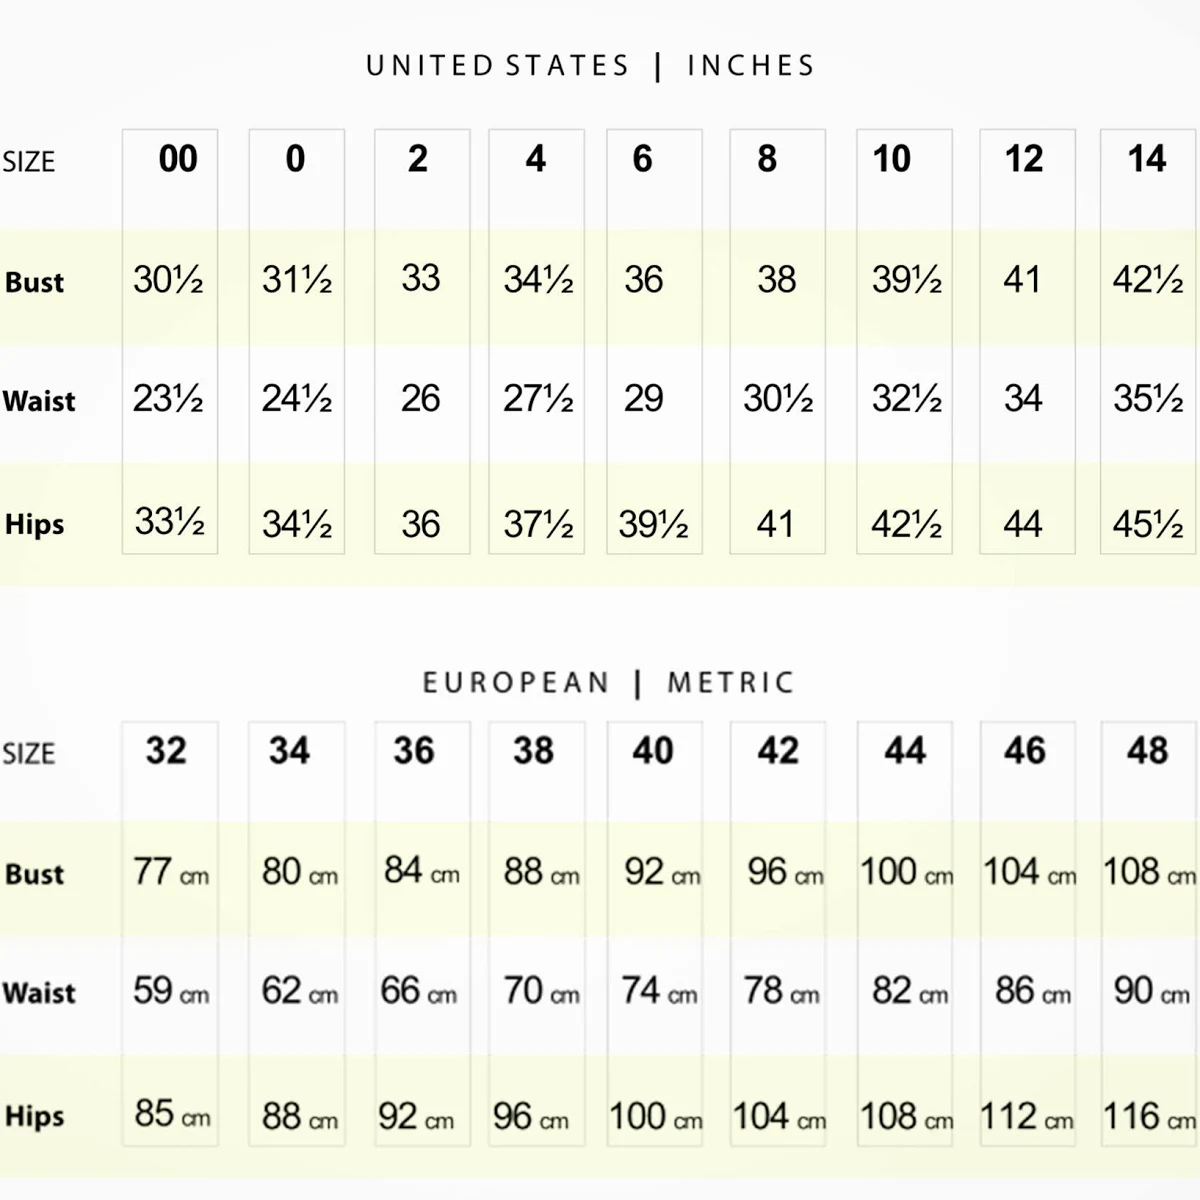The height and width of the screenshot is (1200, 1200).
Task: Click US size 8 column header
Action: point(767,159)
